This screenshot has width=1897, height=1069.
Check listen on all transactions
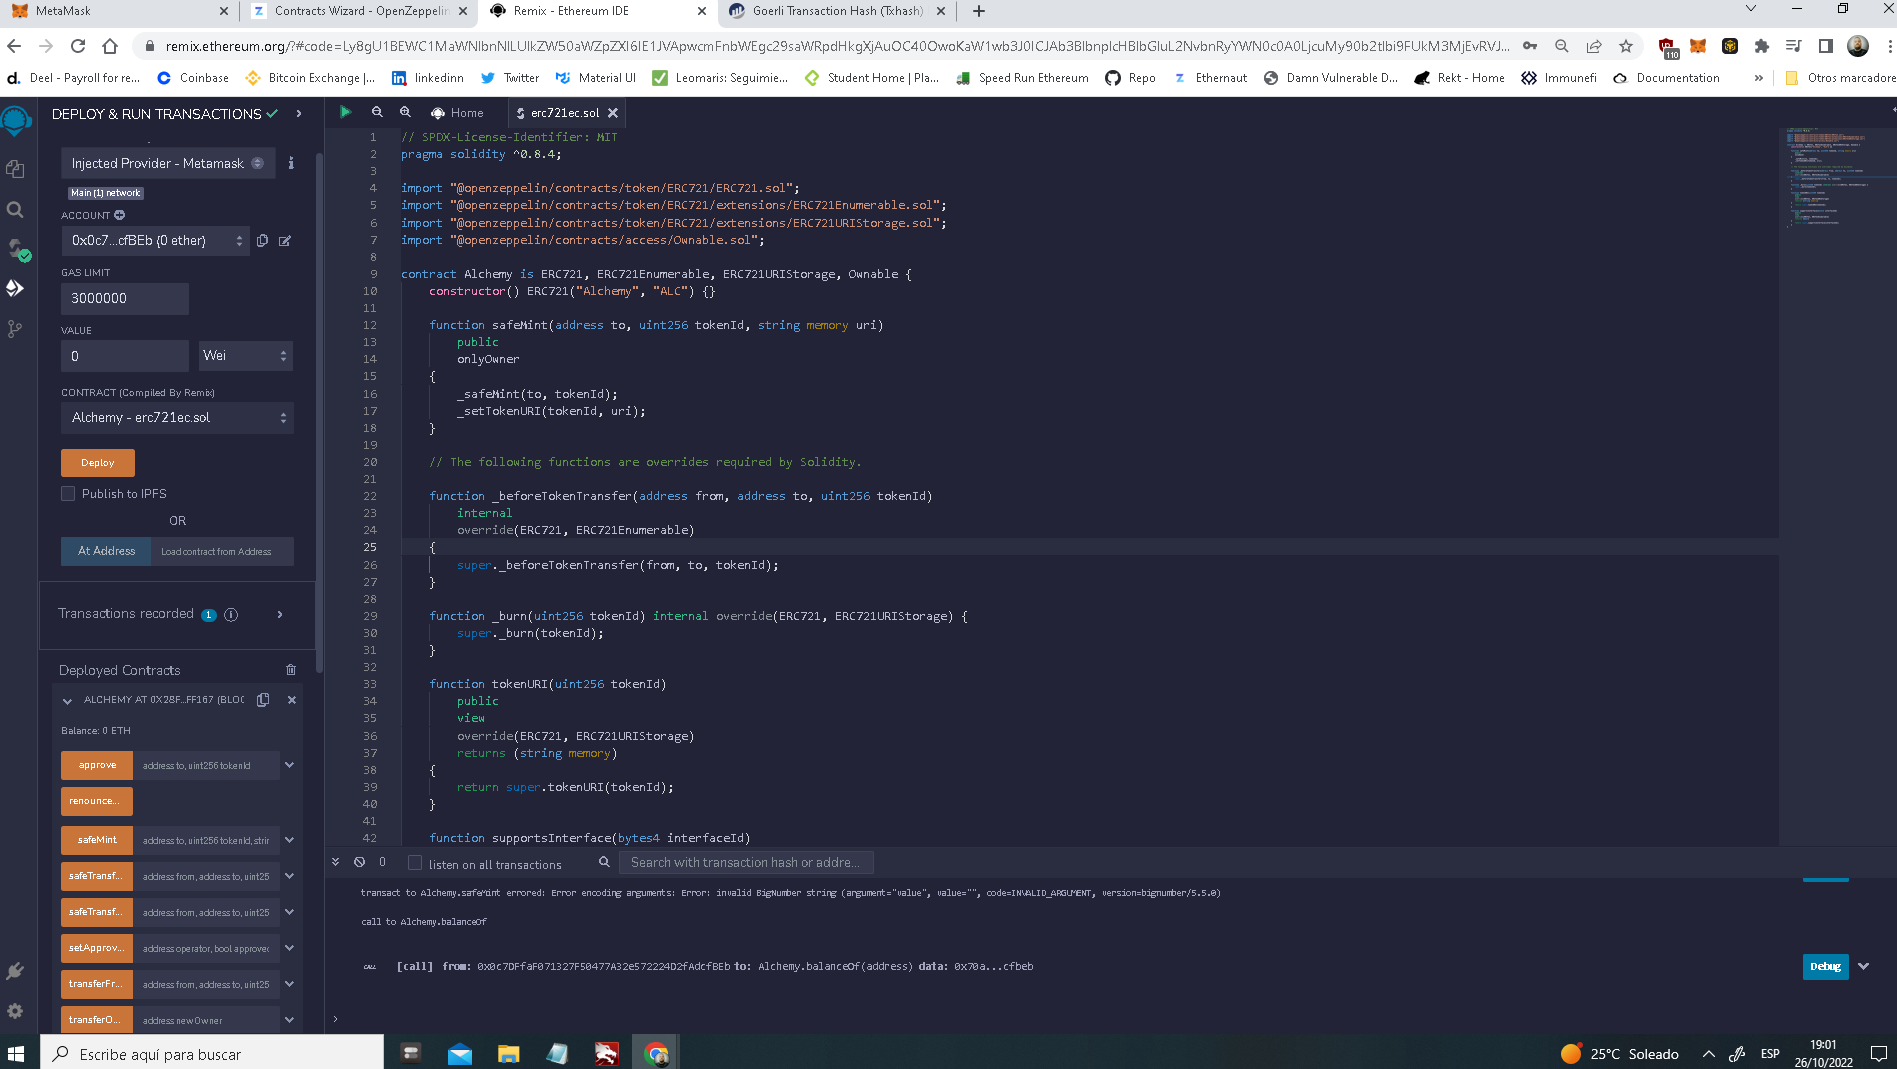click(x=414, y=862)
